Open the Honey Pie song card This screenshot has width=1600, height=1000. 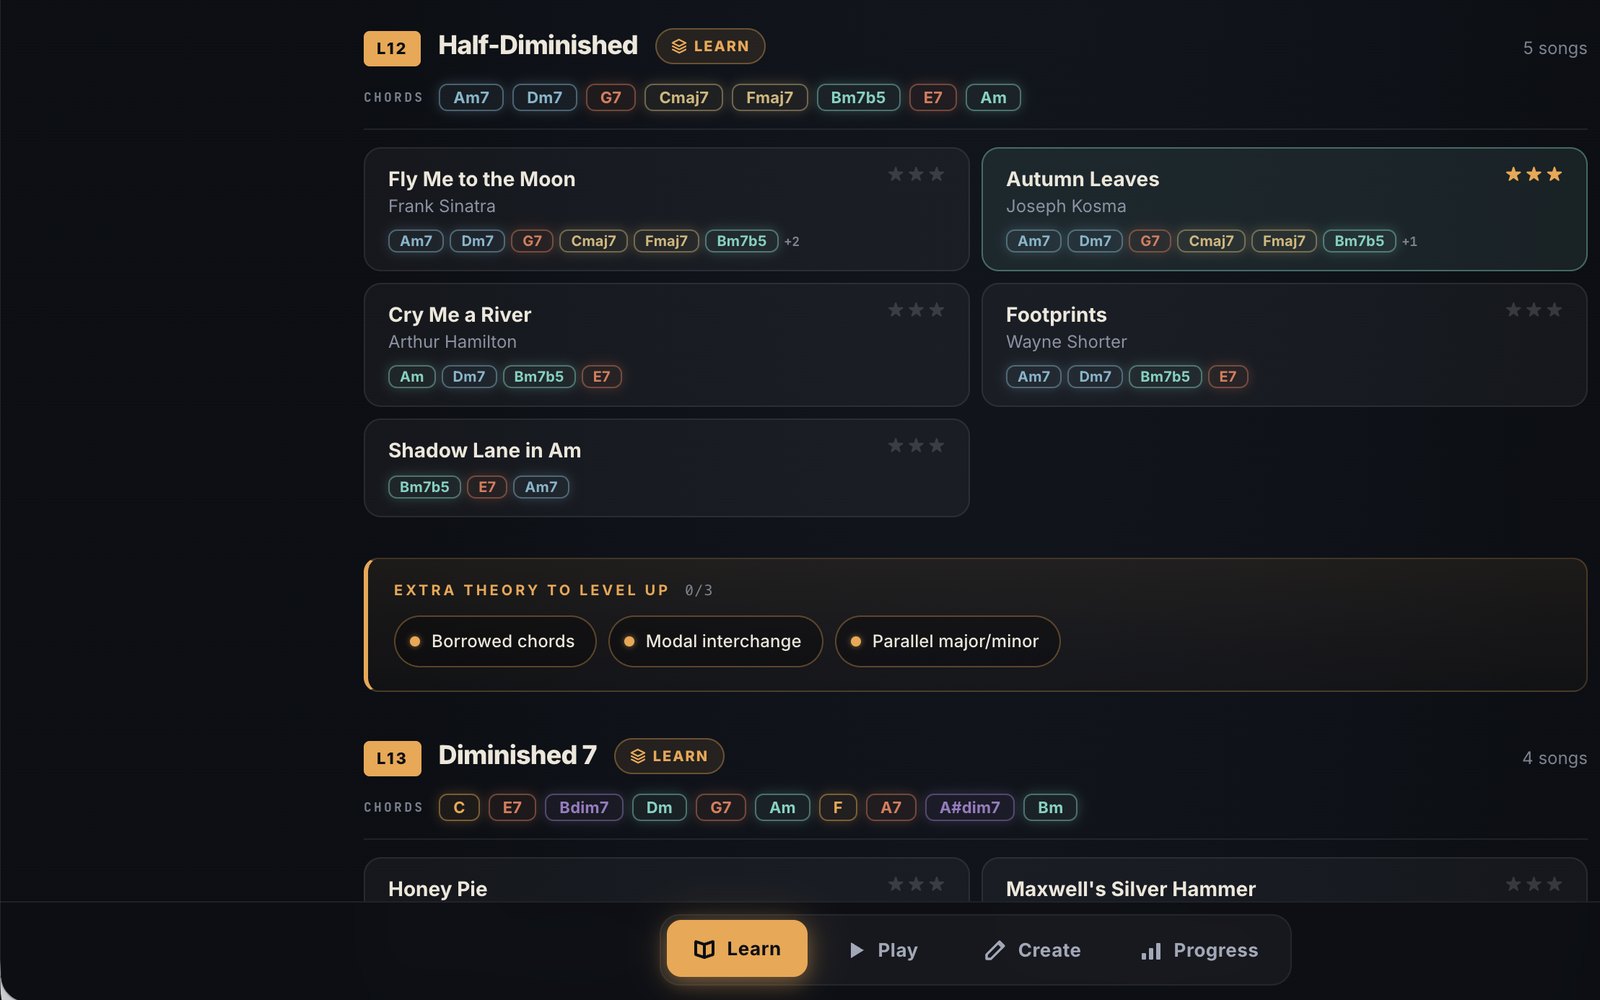[666, 880]
